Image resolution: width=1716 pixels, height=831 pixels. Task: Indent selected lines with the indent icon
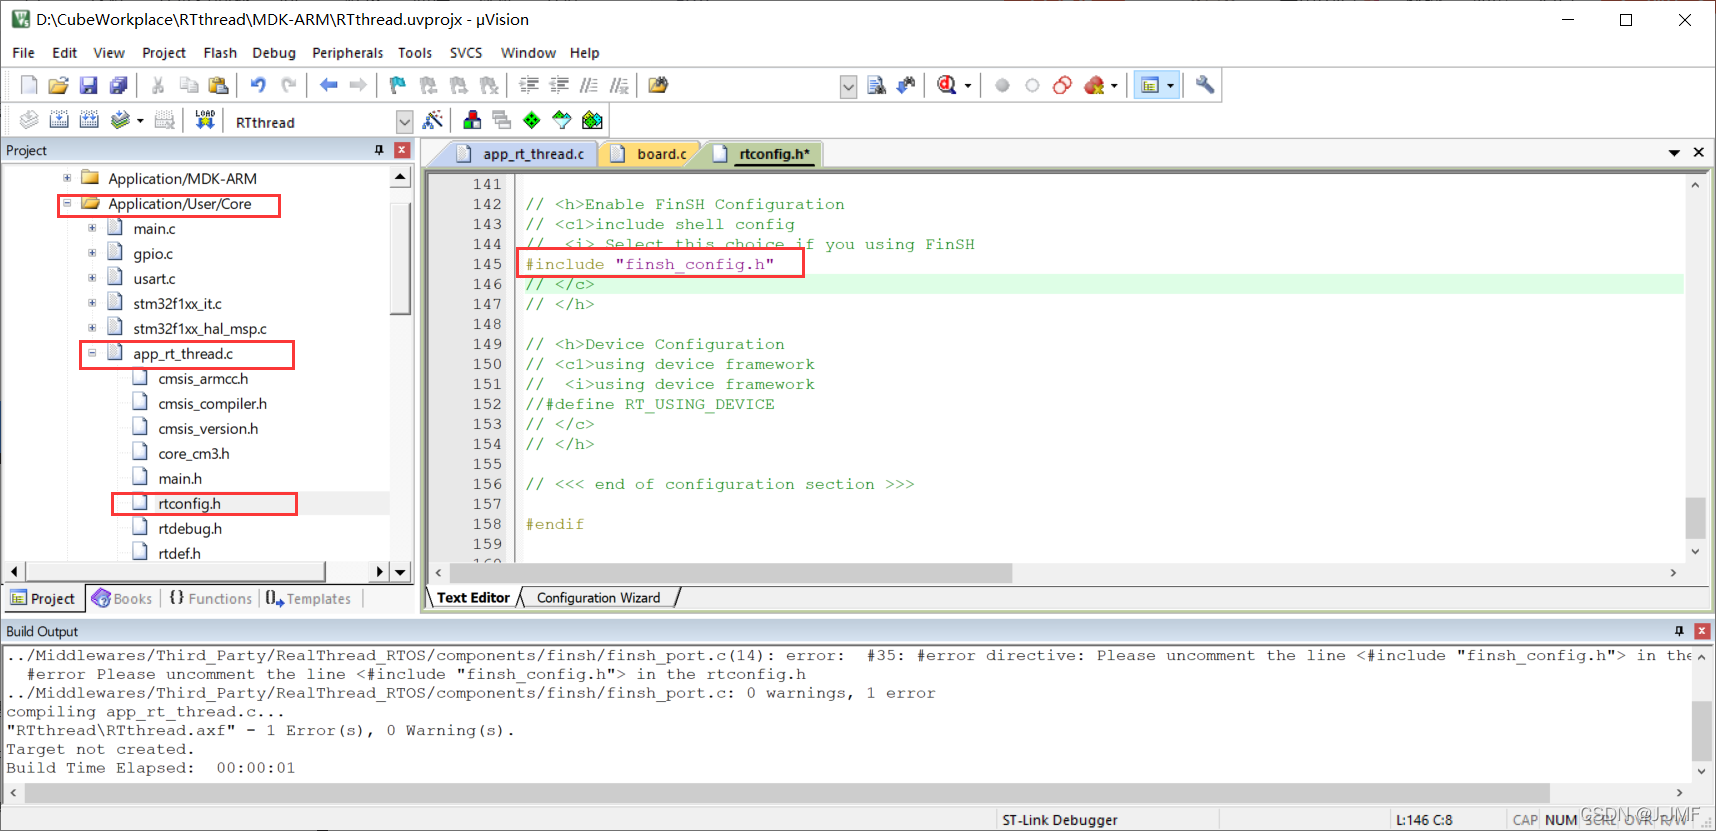coord(529,85)
